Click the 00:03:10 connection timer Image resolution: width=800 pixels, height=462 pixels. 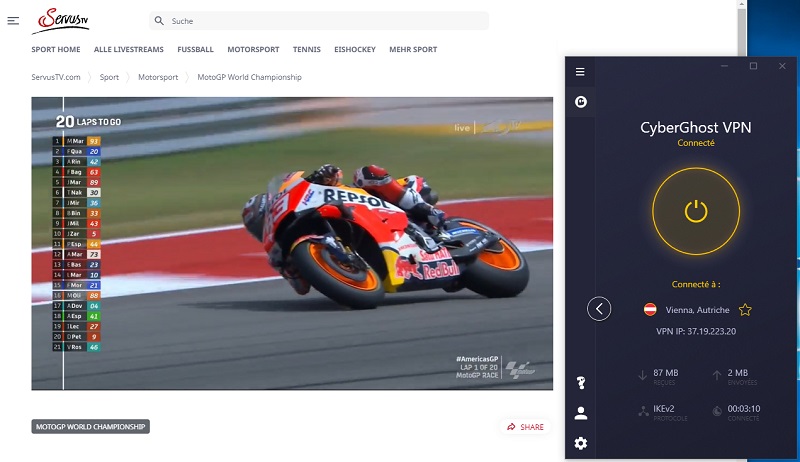tap(744, 408)
